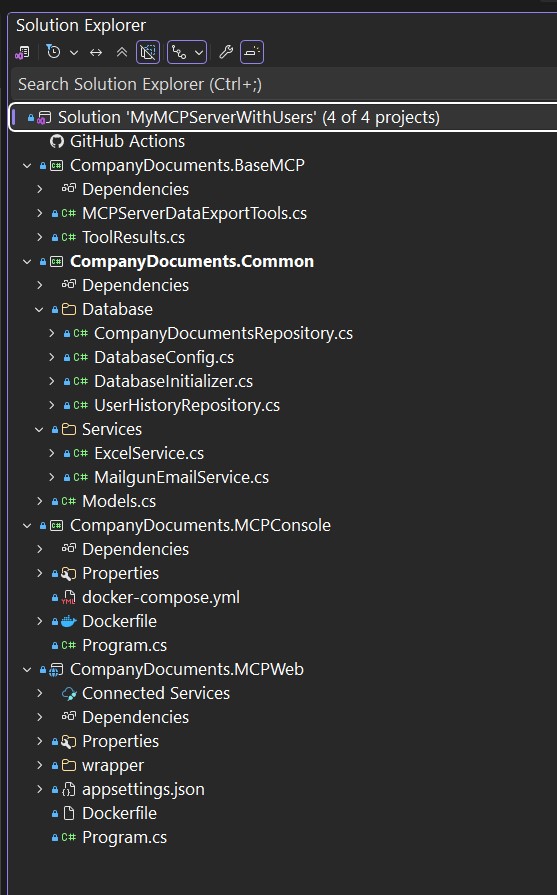Image resolution: width=557 pixels, height=895 pixels.
Task: Collapse the CompanyDocuments.BaseMCP project
Action: point(27,165)
